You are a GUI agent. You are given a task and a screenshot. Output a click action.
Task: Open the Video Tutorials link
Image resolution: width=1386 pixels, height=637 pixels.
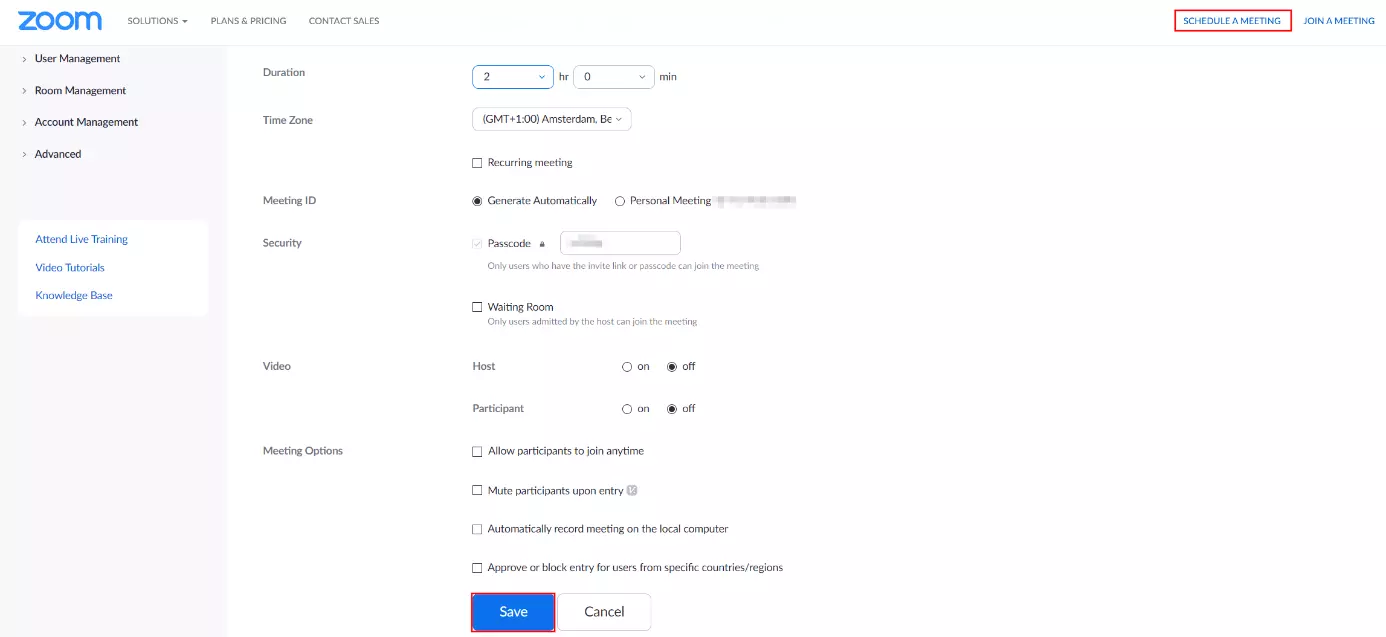(x=70, y=268)
